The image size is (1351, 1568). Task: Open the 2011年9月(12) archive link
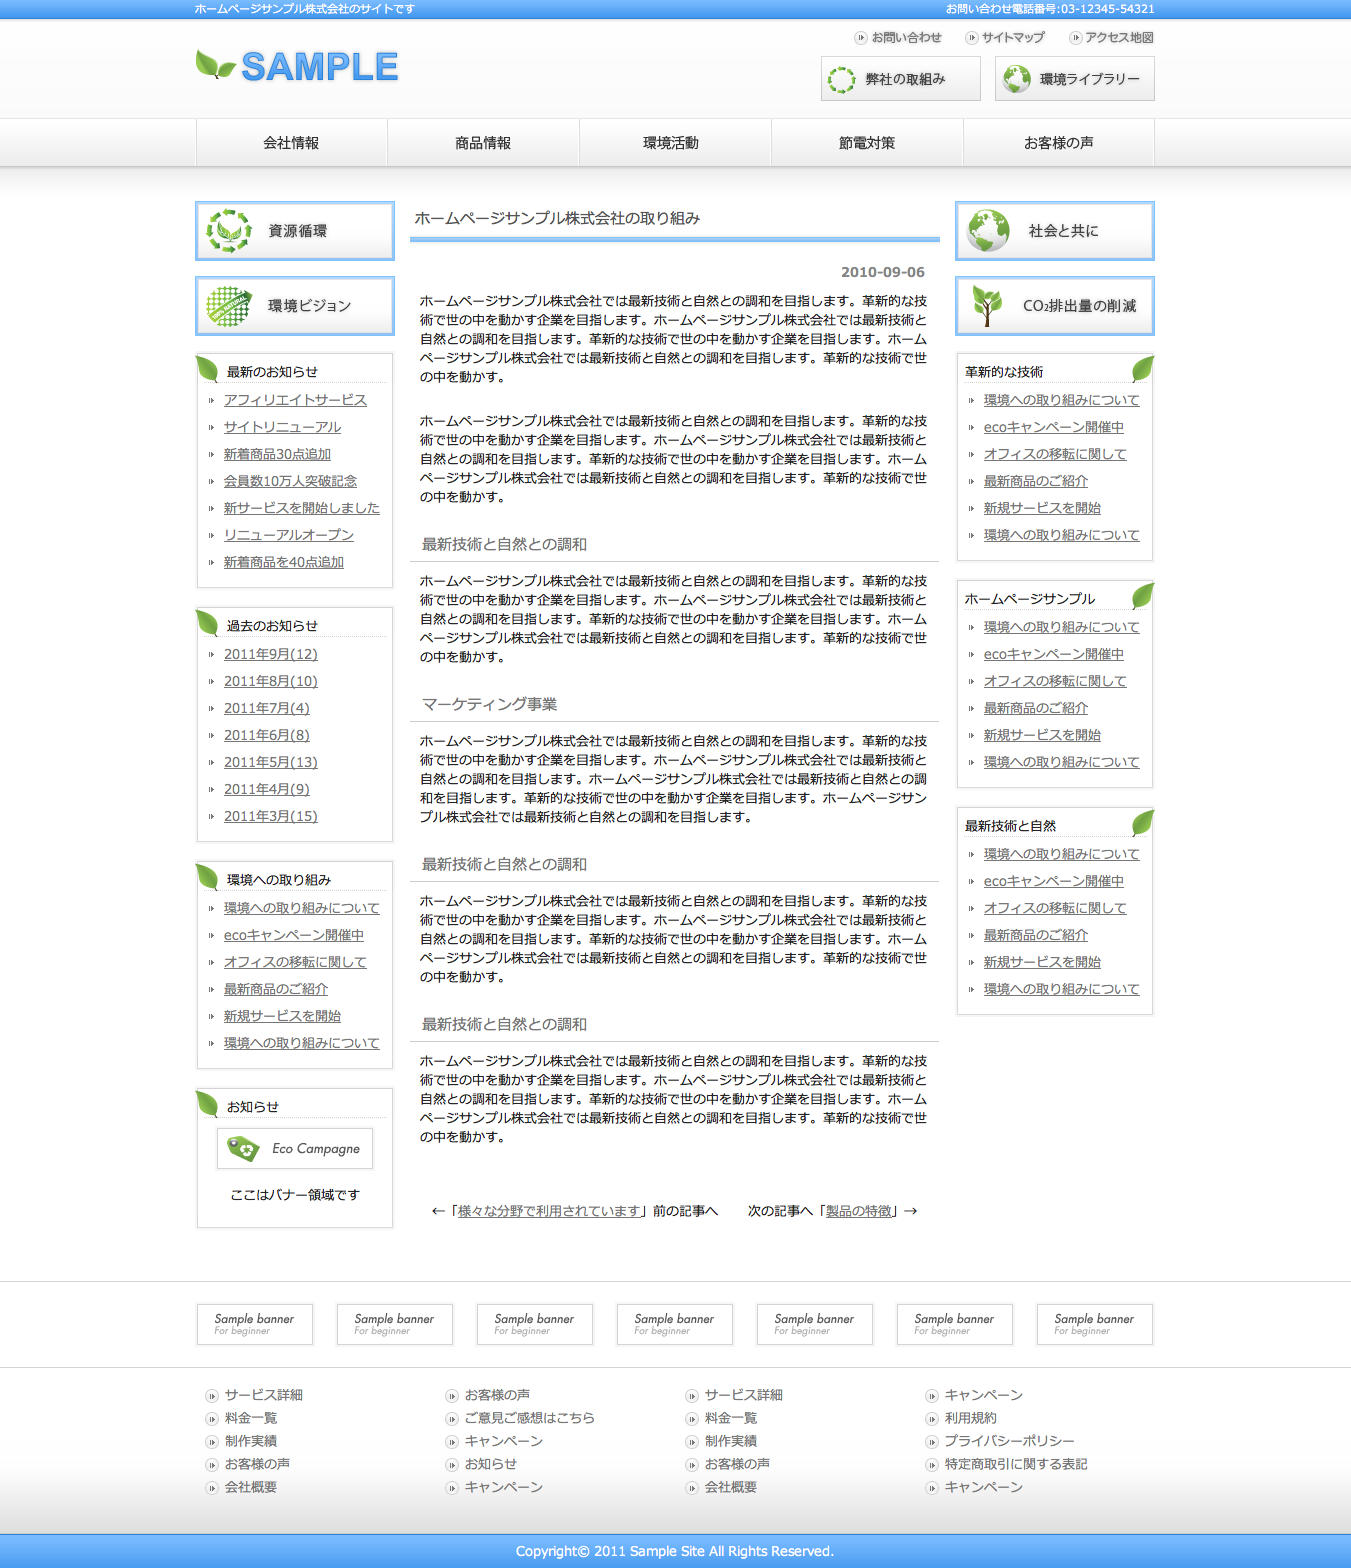coord(271,654)
